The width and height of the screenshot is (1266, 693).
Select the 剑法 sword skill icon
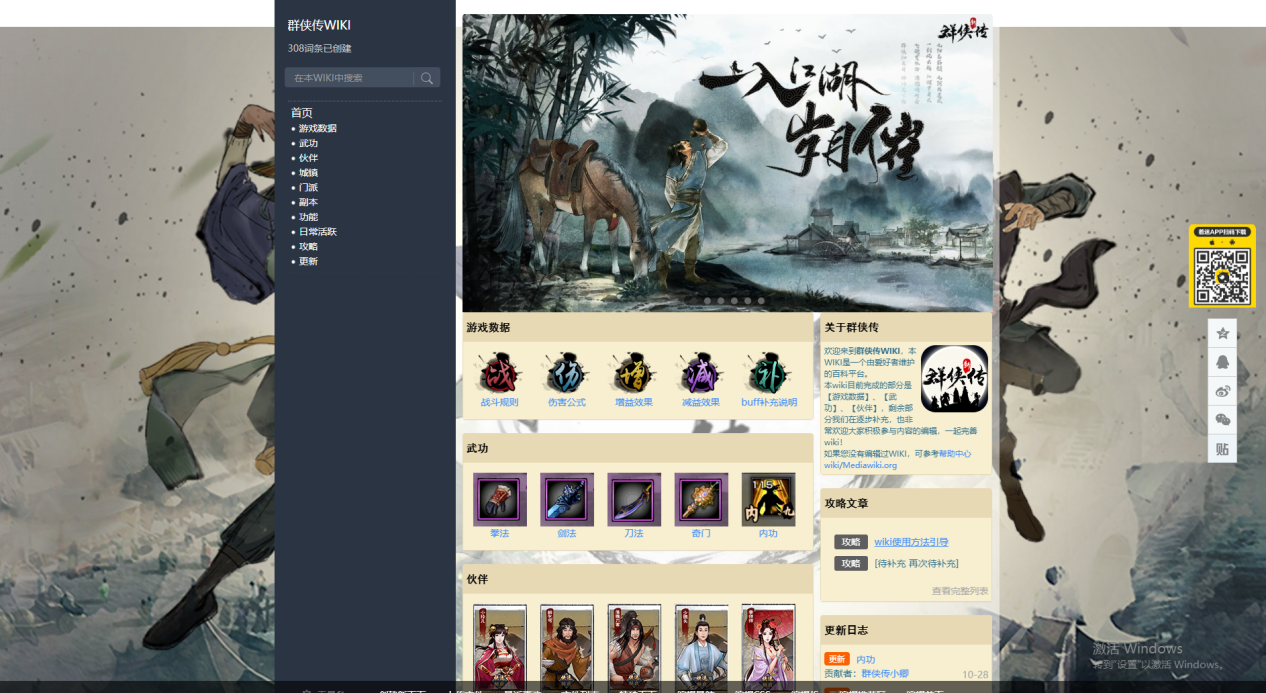click(x=567, y=499)
